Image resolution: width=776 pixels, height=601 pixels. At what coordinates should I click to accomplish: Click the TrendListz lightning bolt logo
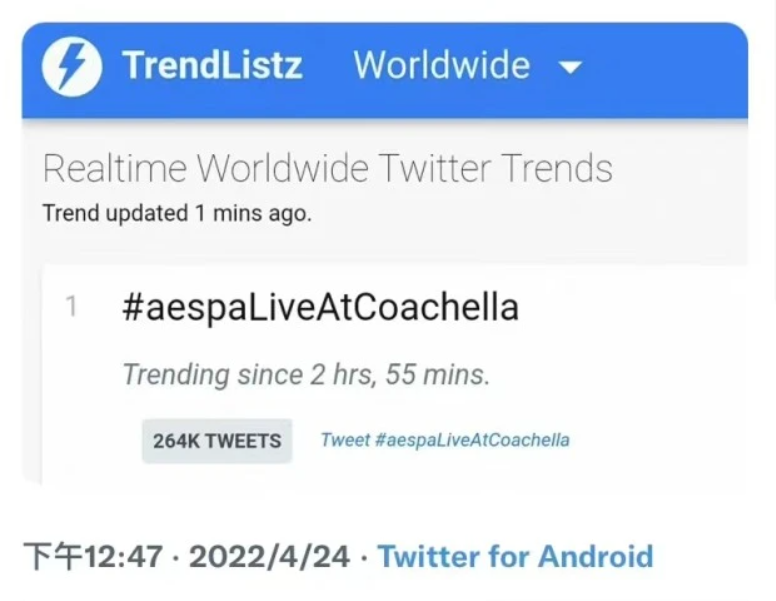(72, 68)
